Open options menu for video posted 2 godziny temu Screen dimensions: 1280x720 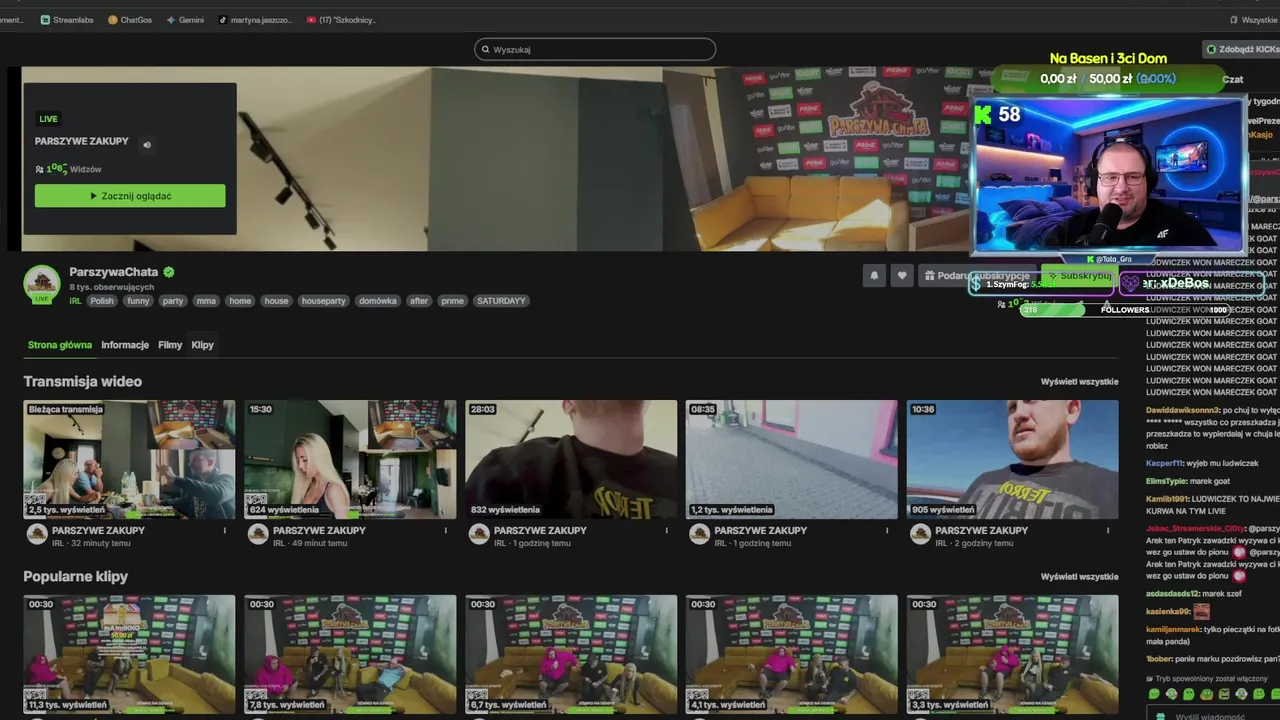point(1108,531)
